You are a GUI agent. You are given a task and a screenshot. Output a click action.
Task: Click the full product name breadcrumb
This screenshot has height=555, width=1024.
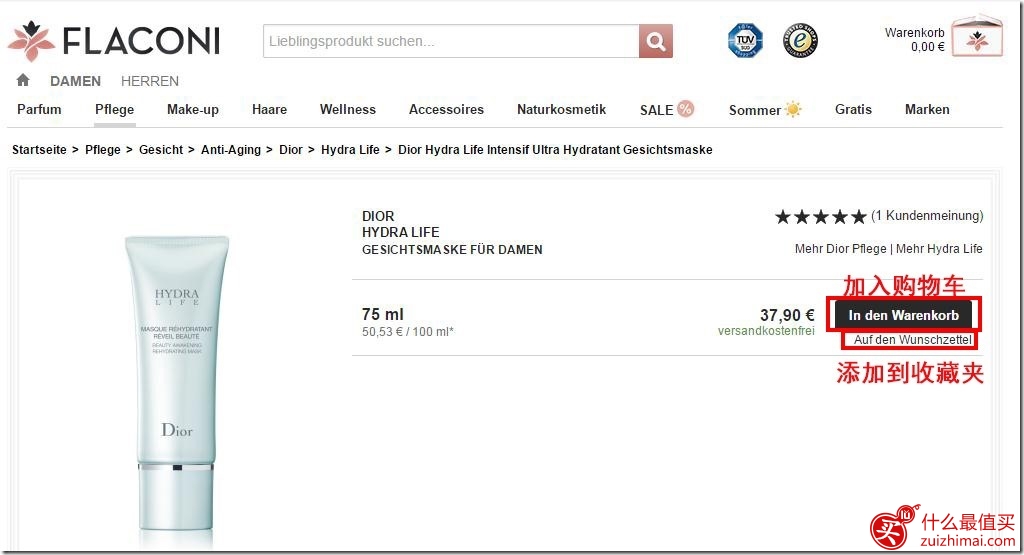(555, 150)
